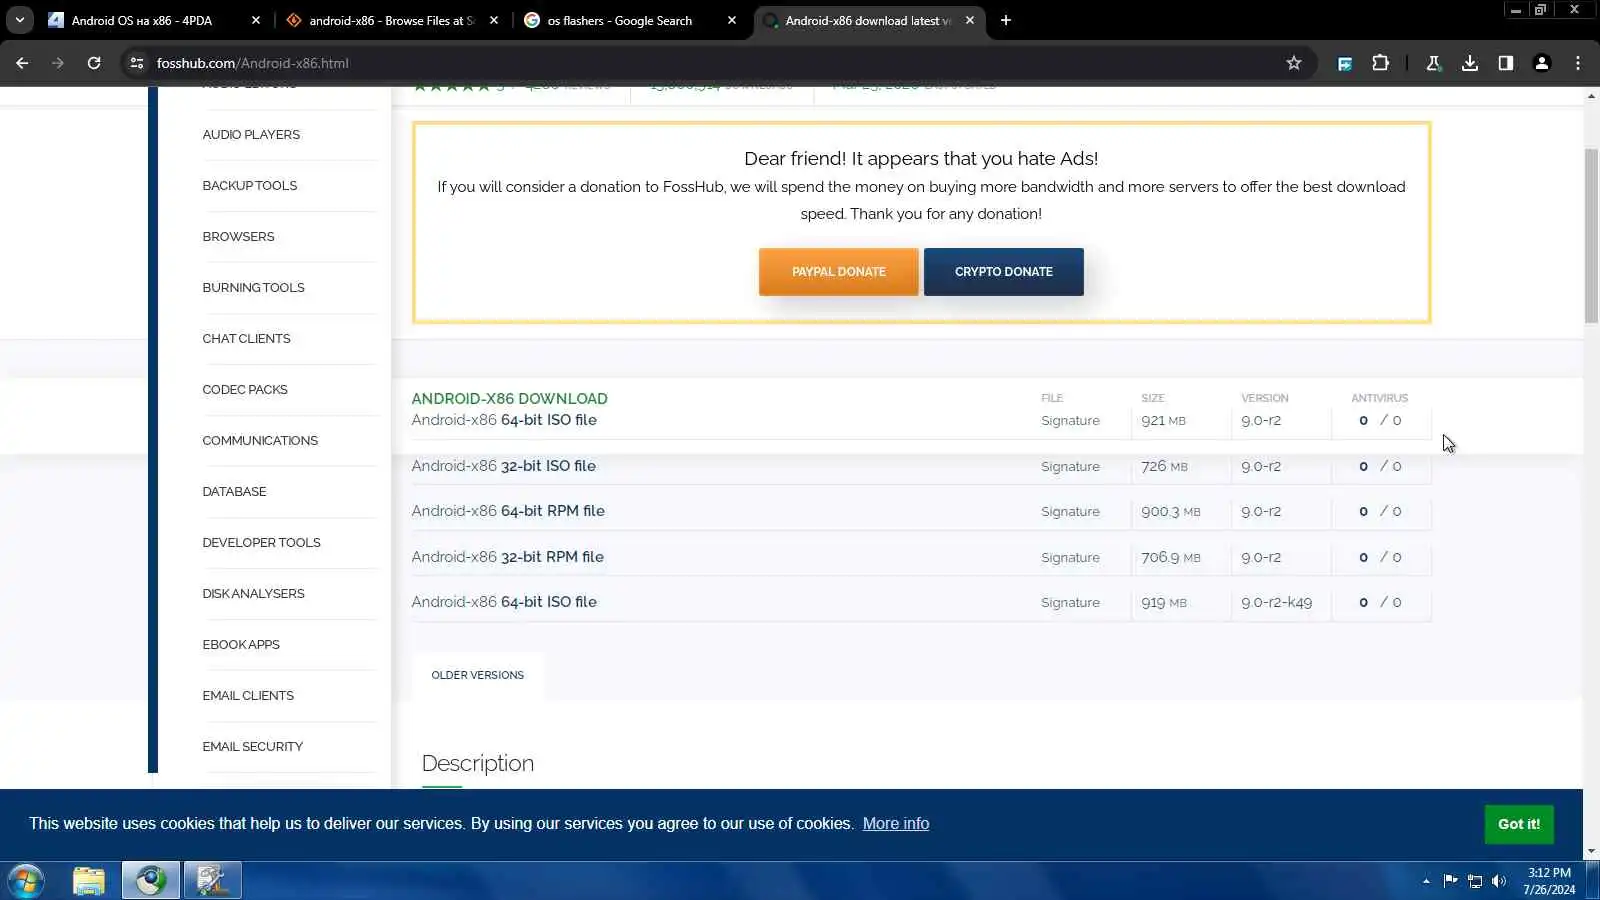Screen dimensions: 1600x900
Task: Open Windows Explorer from the taskbar
Action: pos(89,881)
